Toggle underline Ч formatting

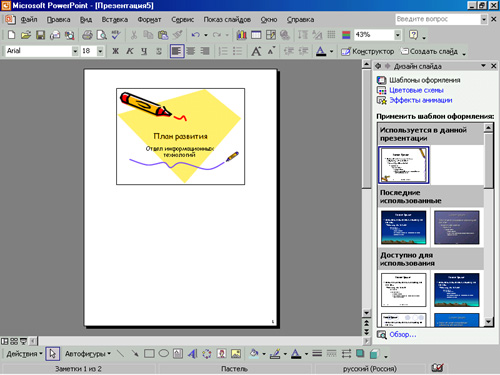(x=144, y=51)
